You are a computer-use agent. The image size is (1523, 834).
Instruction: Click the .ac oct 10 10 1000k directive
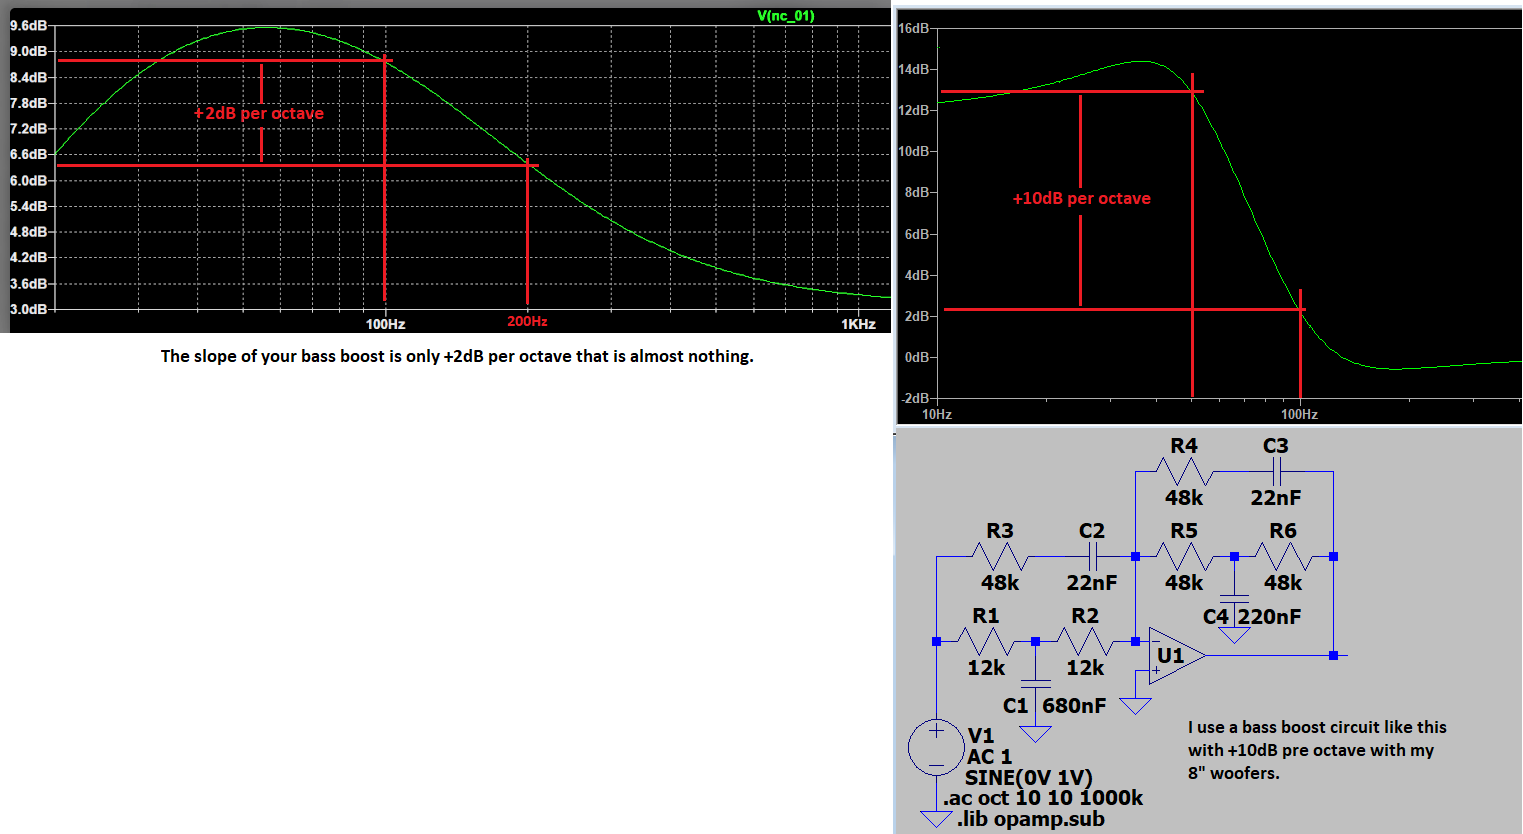point(1043,797)
